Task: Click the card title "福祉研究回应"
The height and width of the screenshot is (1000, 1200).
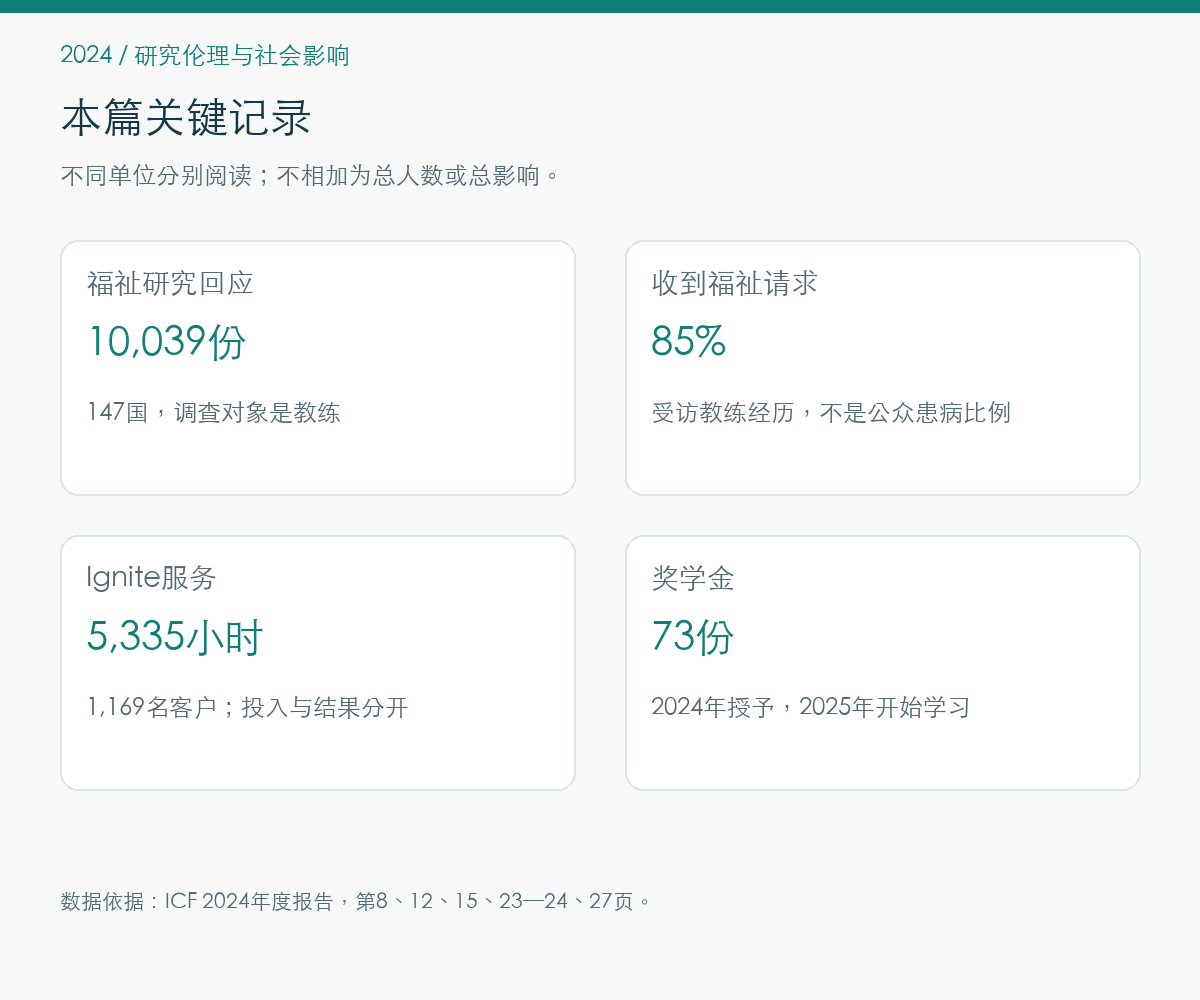Action: coord(170,283)
